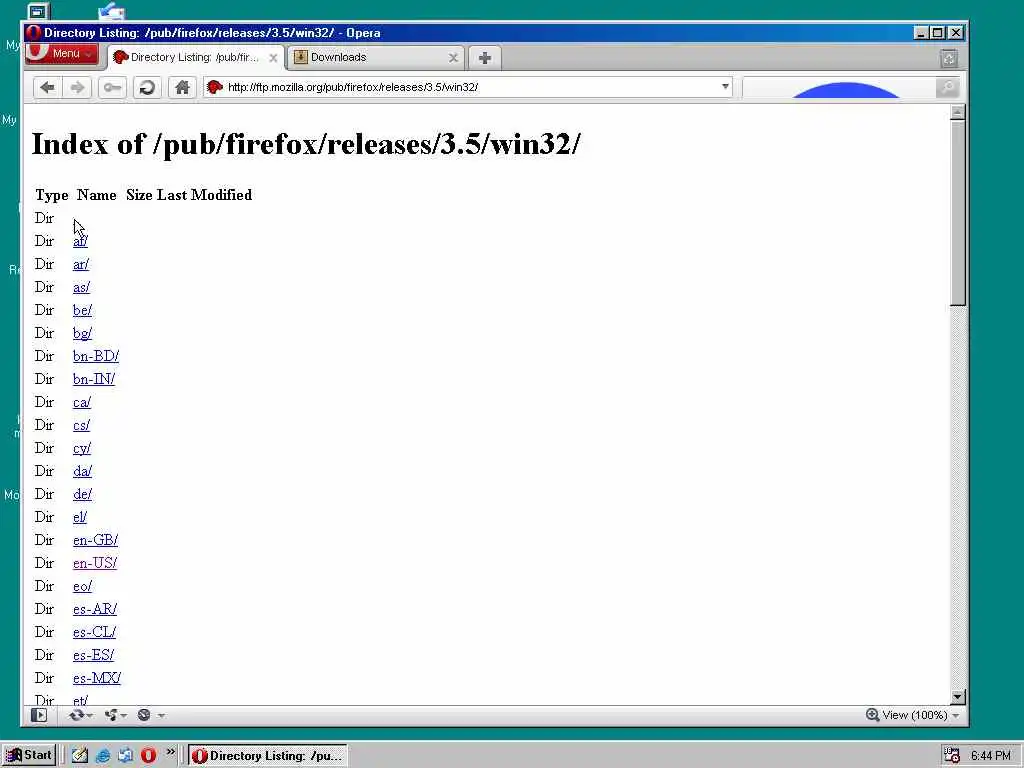Click the wand (key) toolbar button
The image size is (1024, 768).
pos(112,87)
